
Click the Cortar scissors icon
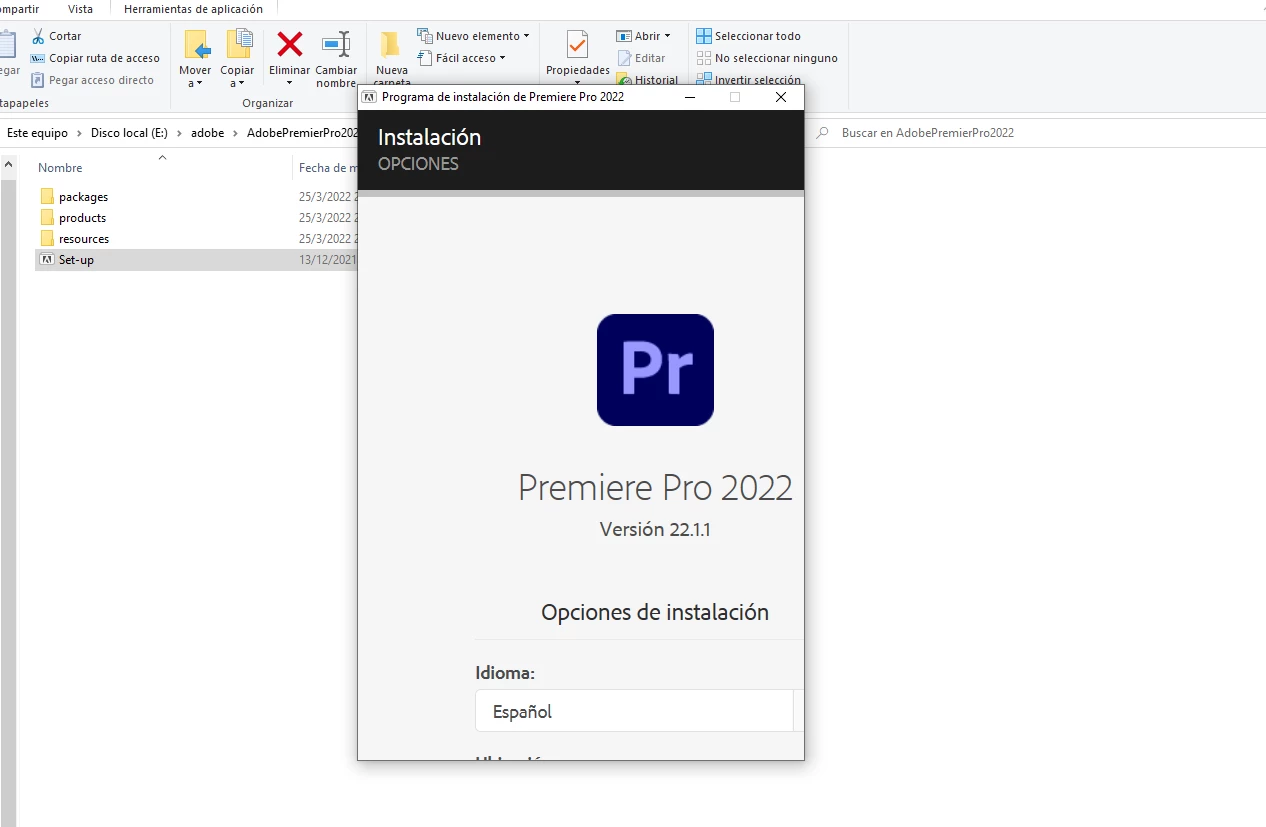click(x=39, y=36)
